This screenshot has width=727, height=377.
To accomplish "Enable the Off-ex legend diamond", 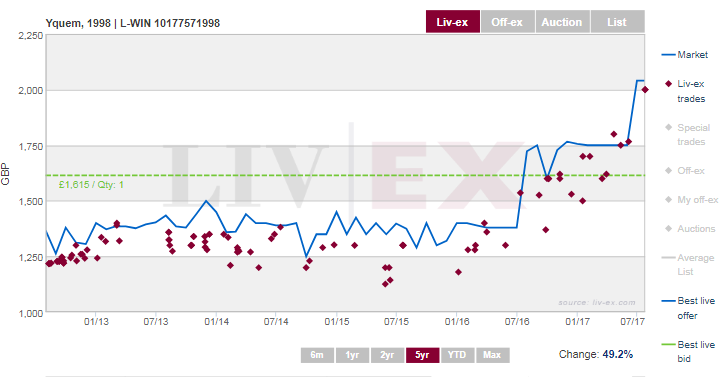I will pos(668,171).
